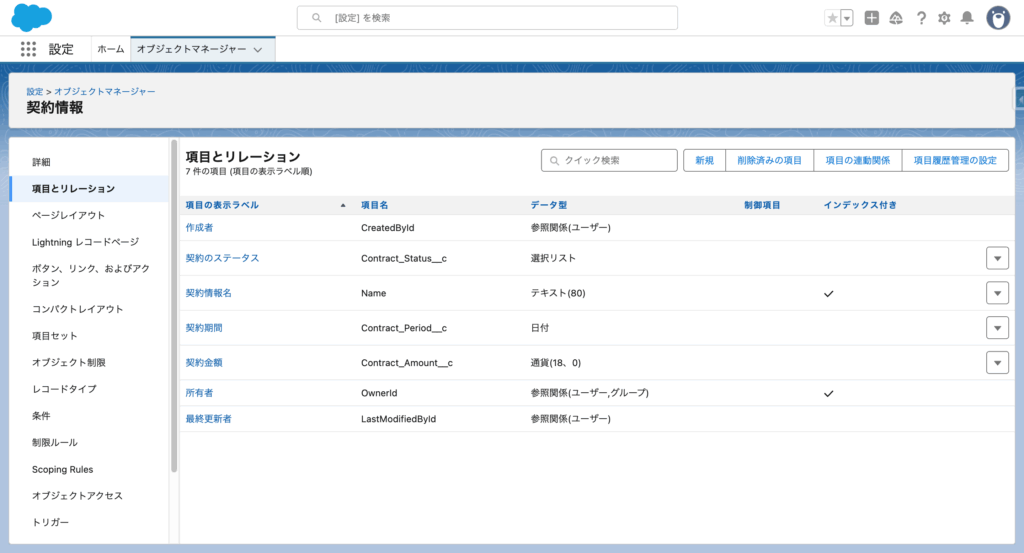
Task: Click the favorites star icon
Action: [832, 18]
